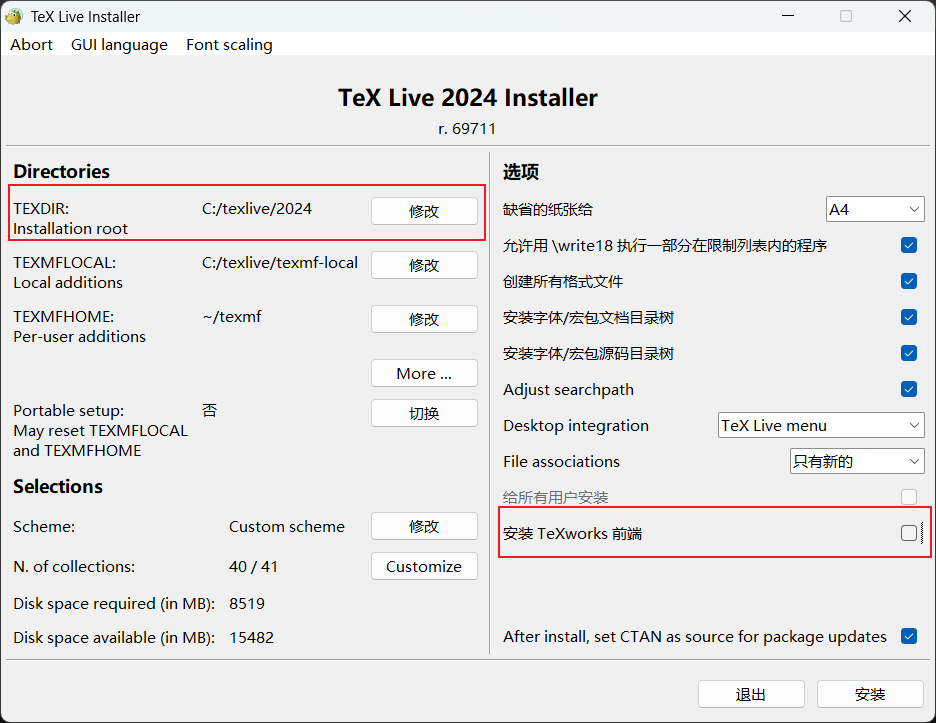The width and height of the screenshot is (936, 723).
Task: Click the 安装 button
Action: click(x=870, y=694)
